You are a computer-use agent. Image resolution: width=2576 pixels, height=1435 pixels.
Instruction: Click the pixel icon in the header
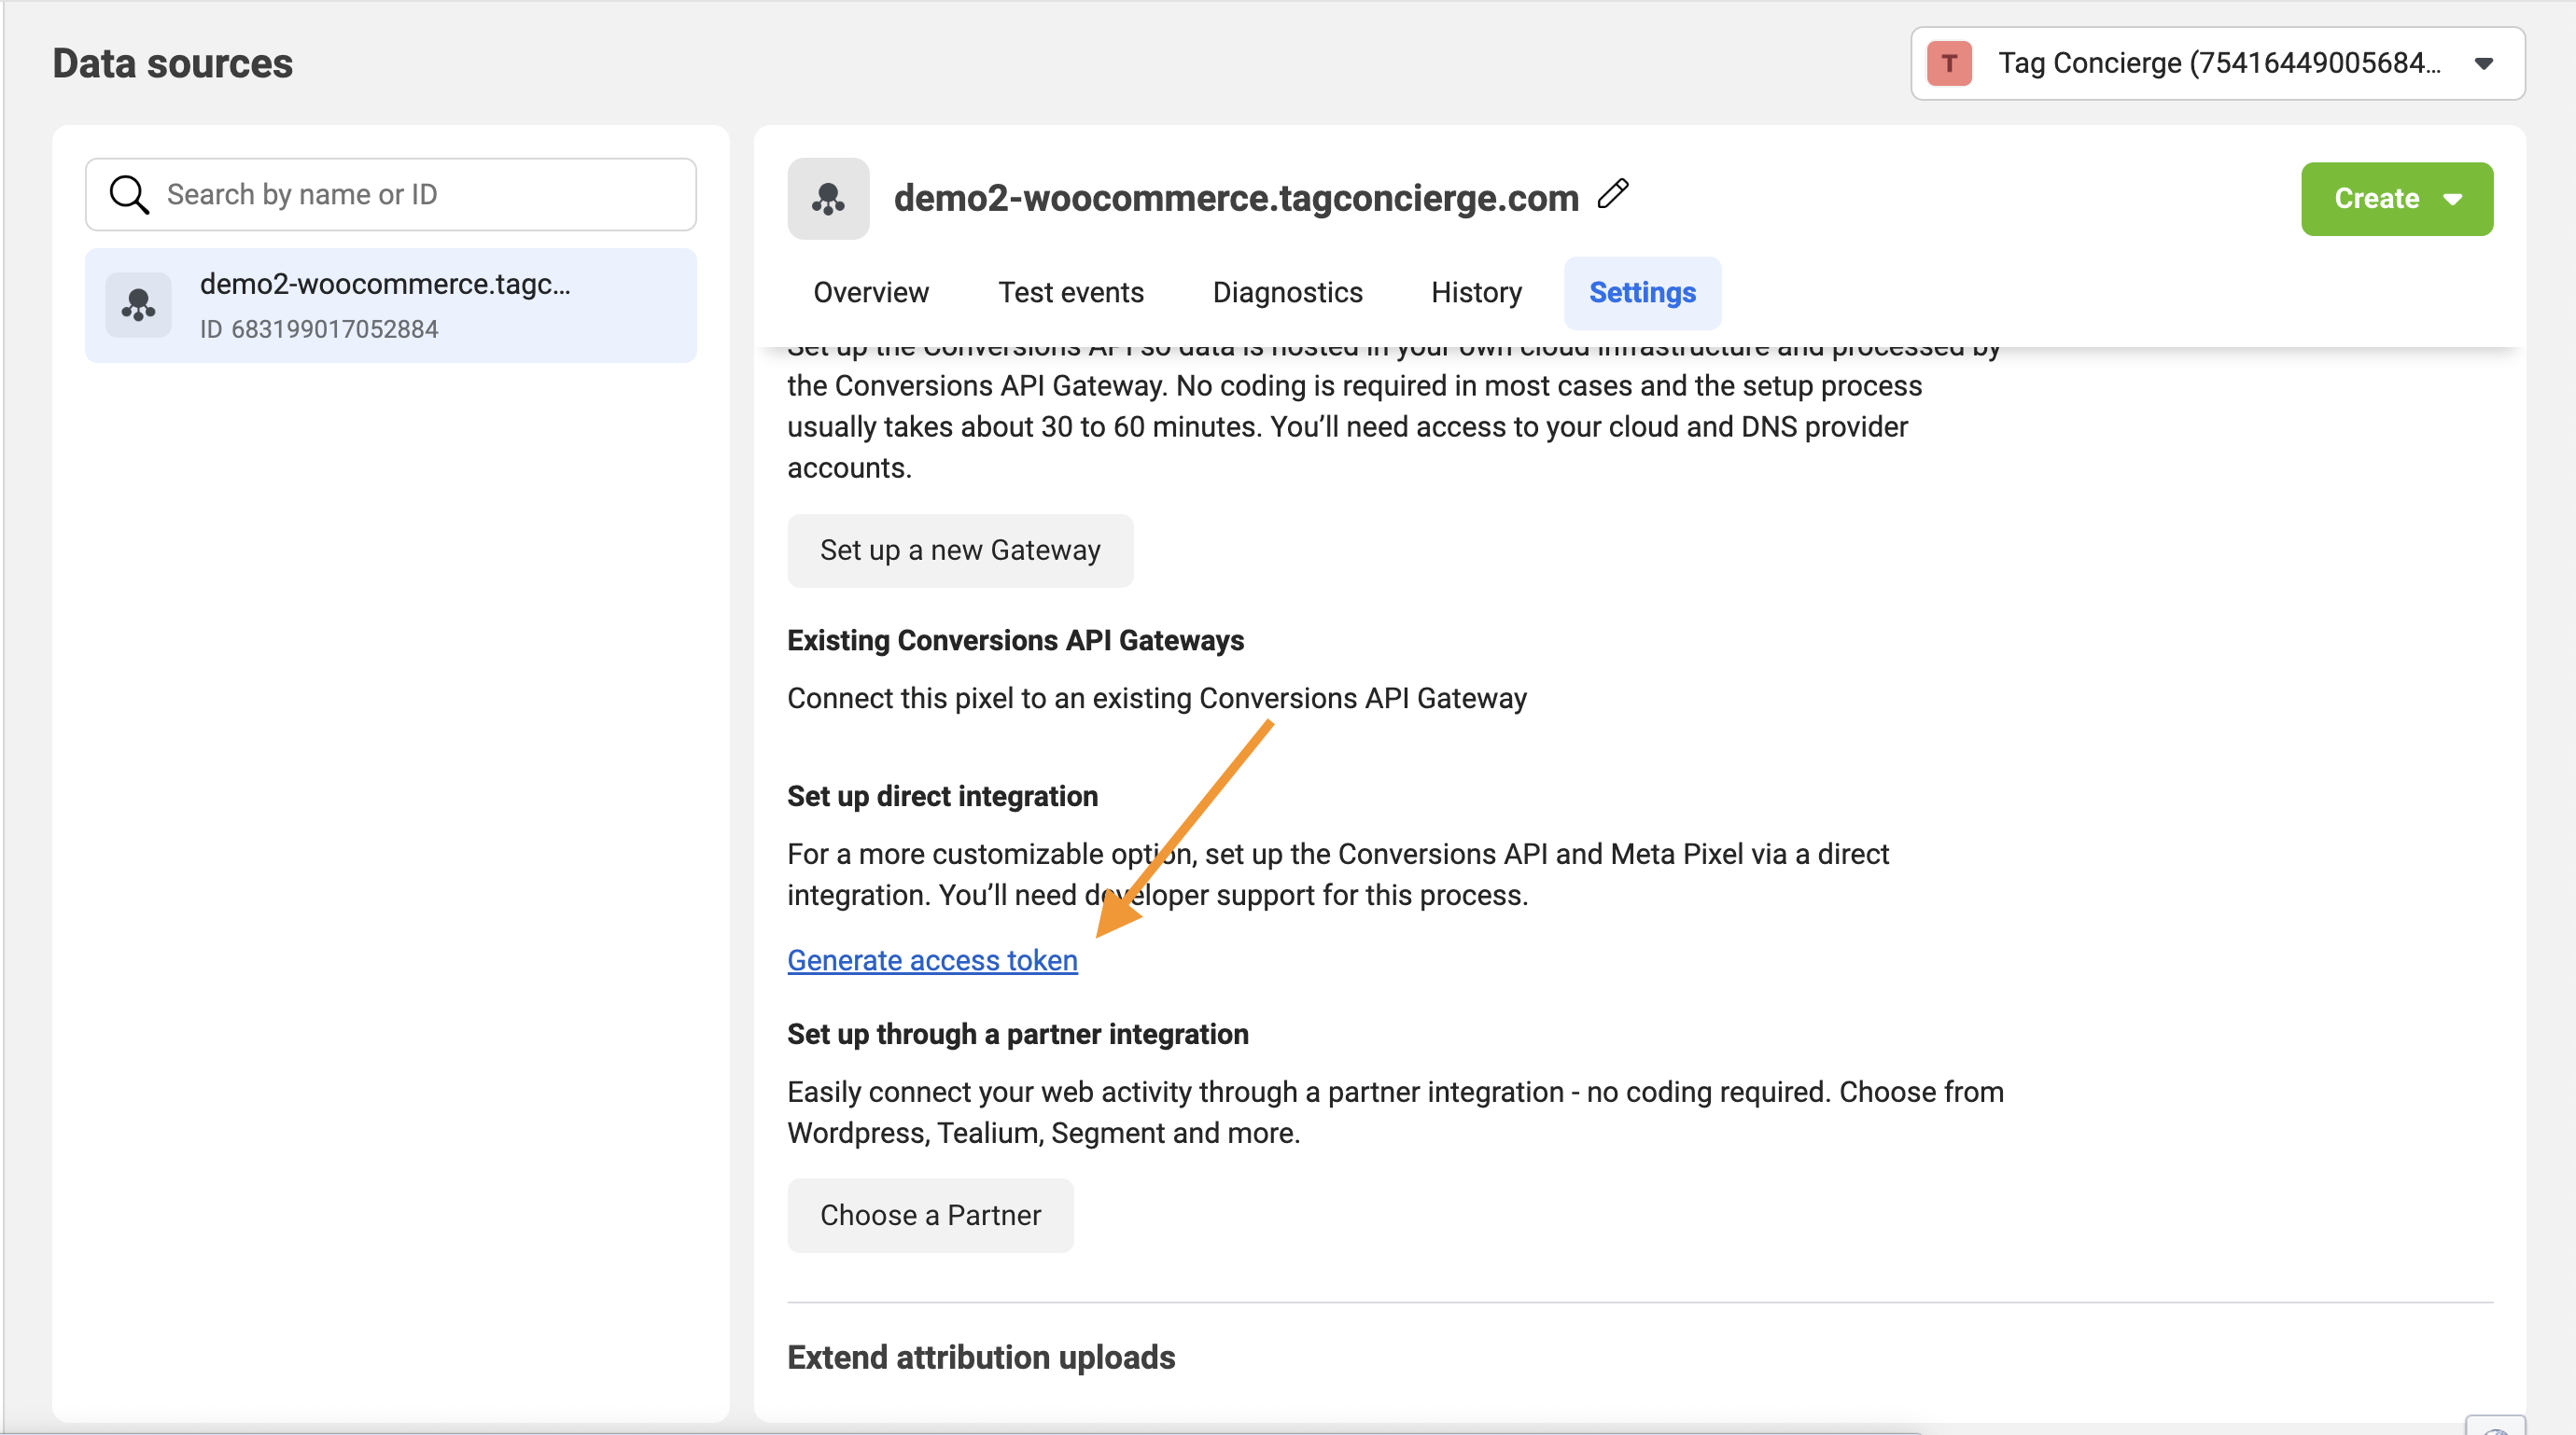click(828, 198)
